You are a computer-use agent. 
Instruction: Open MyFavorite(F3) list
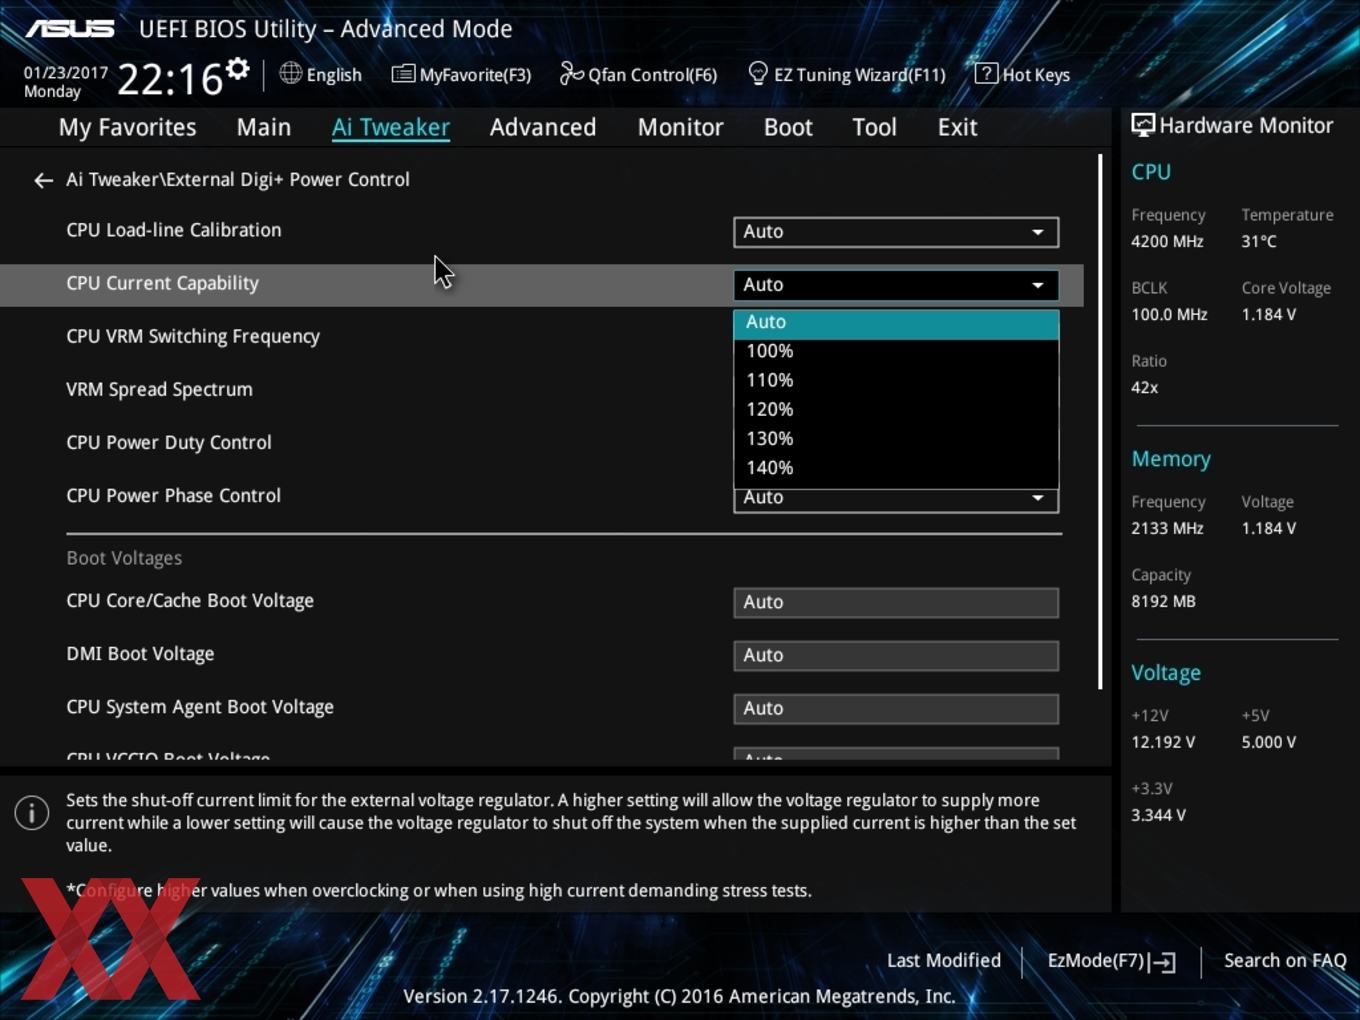pyautogui.click(x=461, y=74)
